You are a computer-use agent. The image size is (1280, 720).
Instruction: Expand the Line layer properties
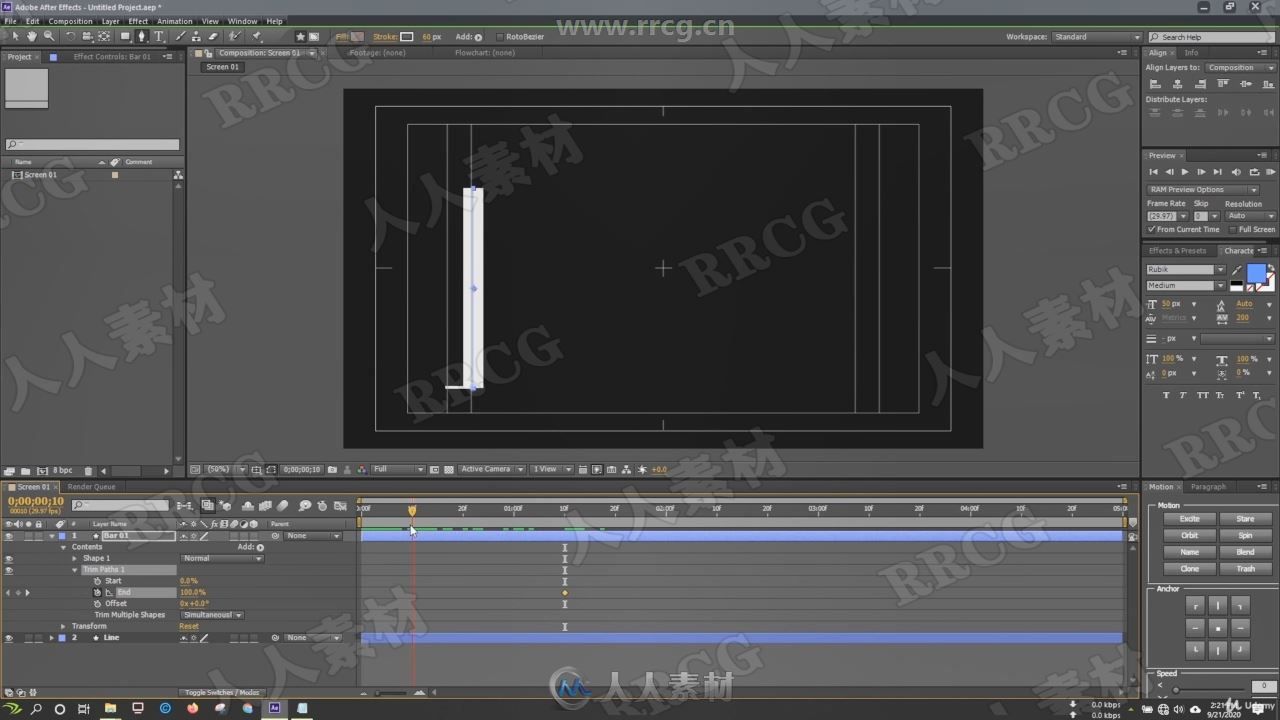52,638
